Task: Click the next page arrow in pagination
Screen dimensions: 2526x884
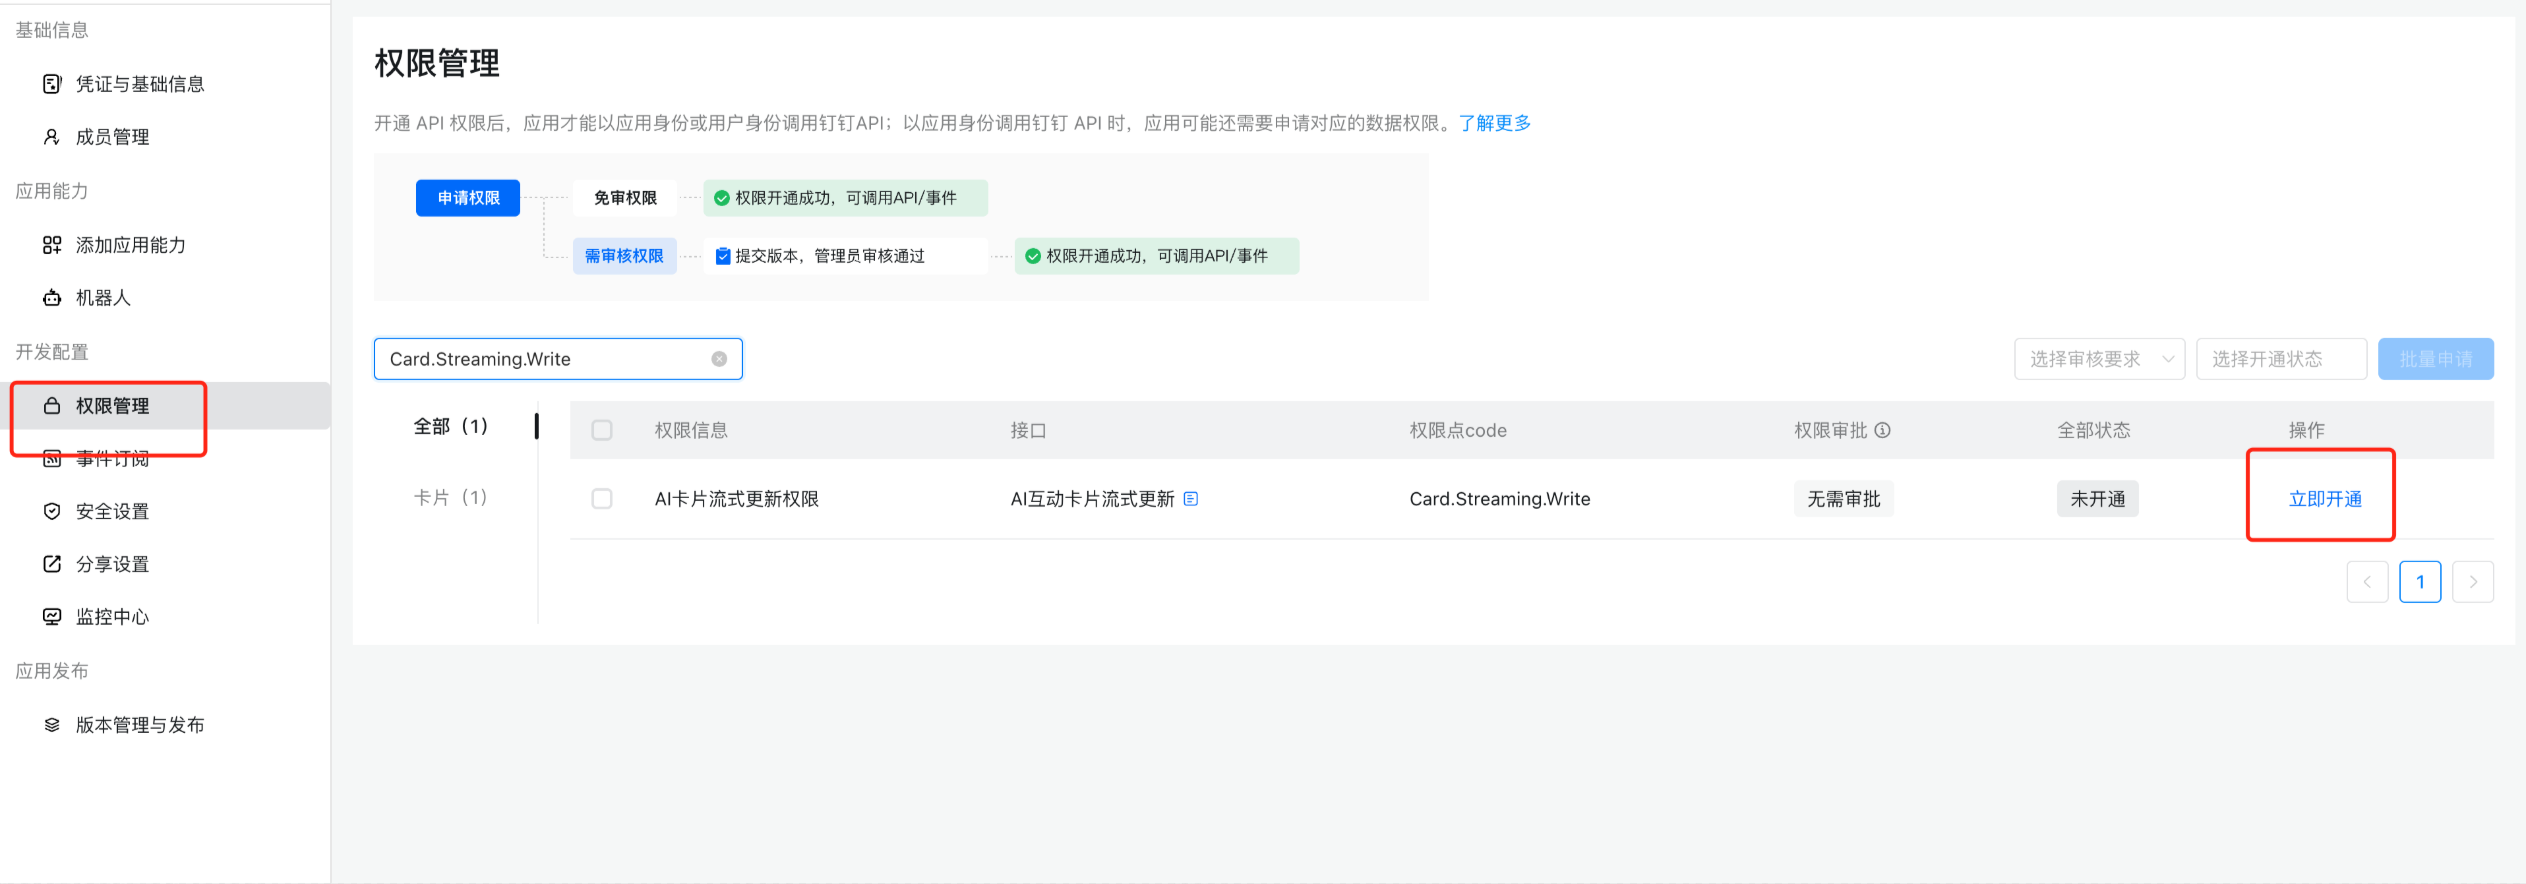Action: pyautogui.click(x=2472, y=582)
